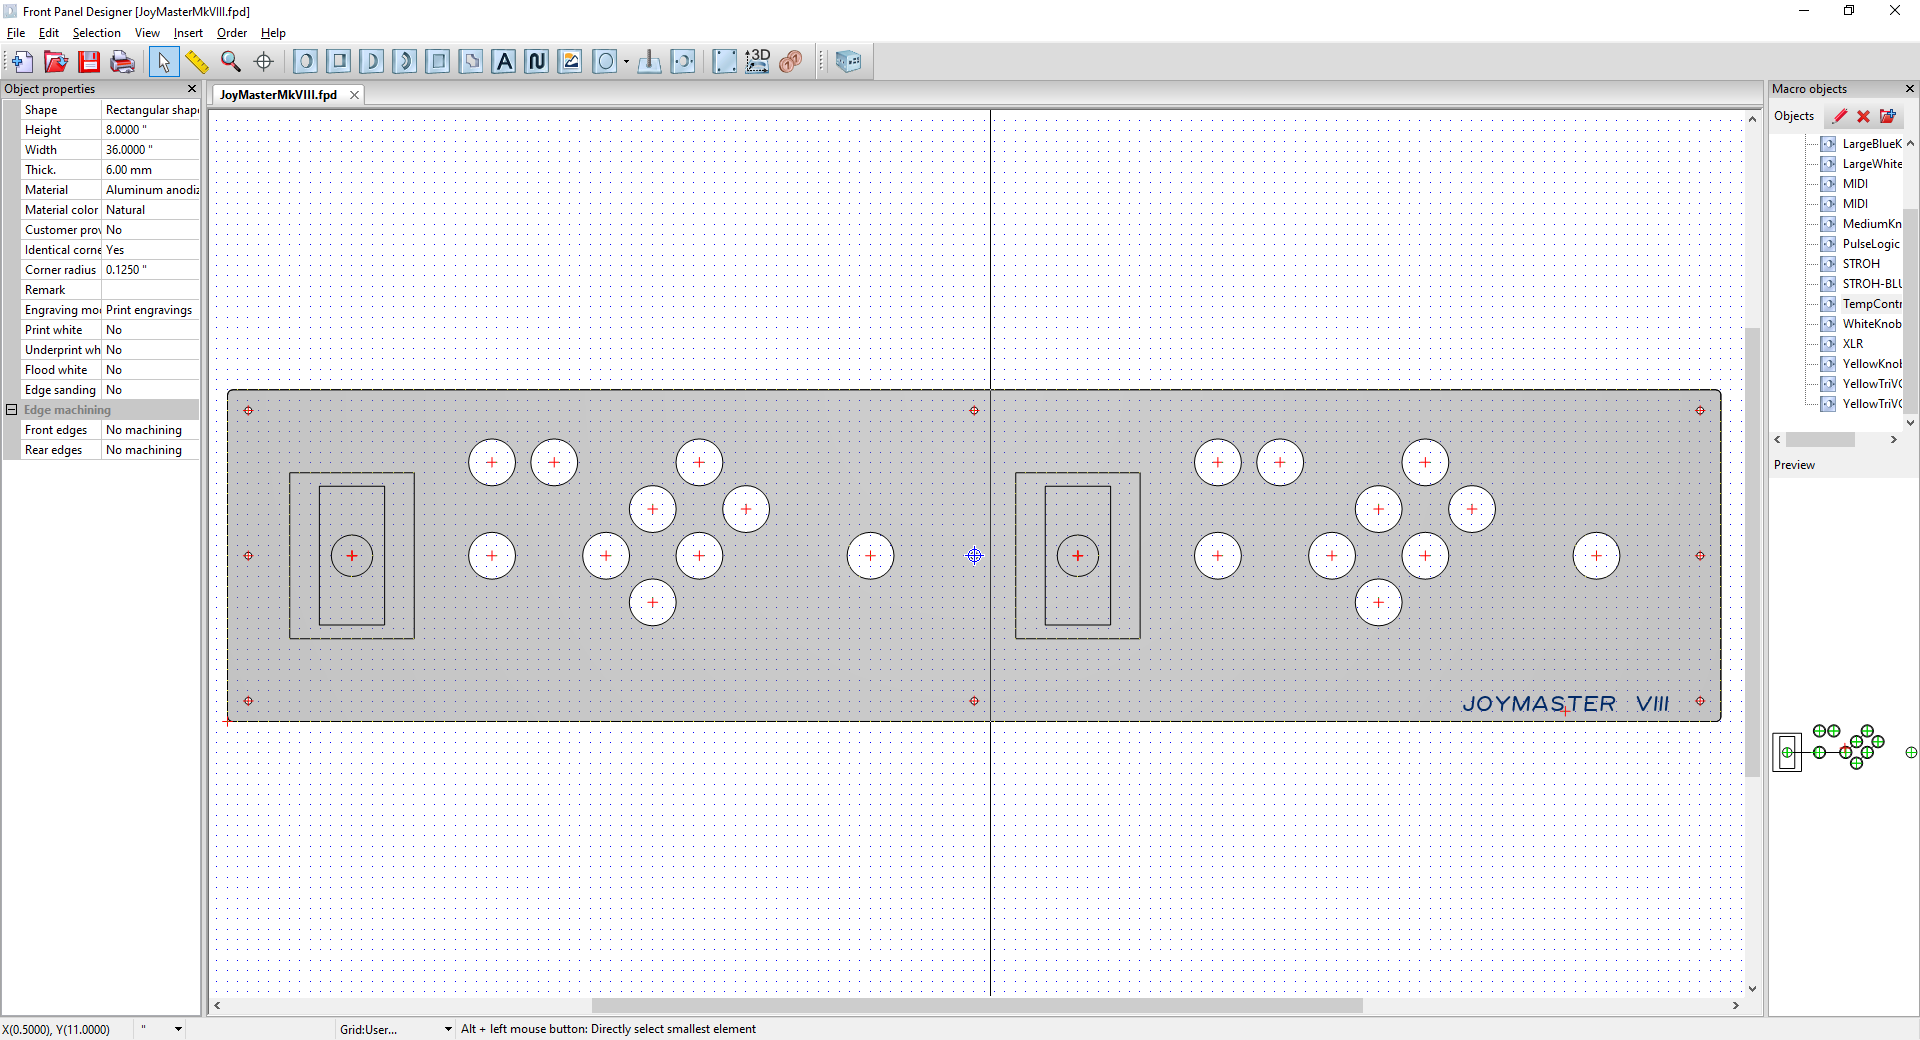1920x1040 pixels.
Task: Select the image insert tool
Action: coord(570,62)
